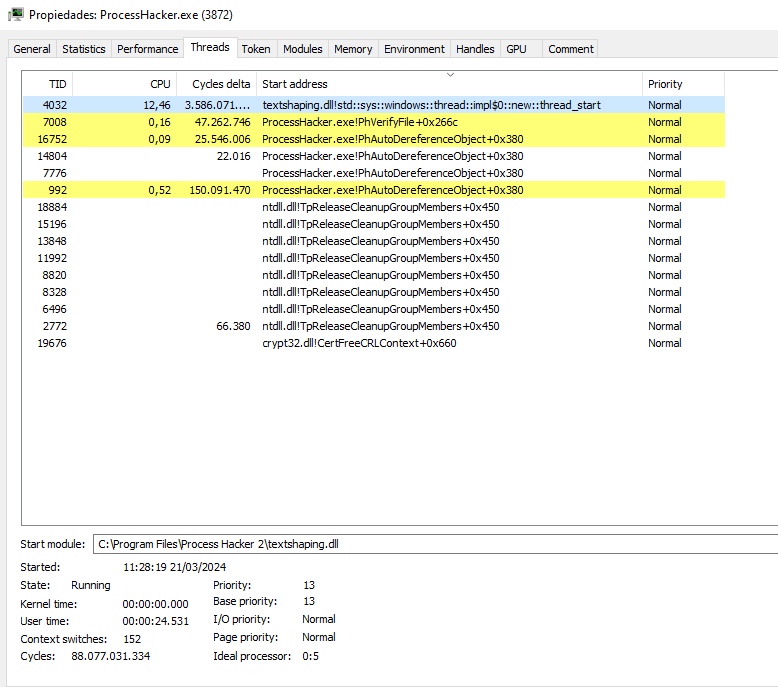Select thread row with TID 11992
Image resolution: width=778 pixels, height=687 pixels.
click(x=374, y=258)
